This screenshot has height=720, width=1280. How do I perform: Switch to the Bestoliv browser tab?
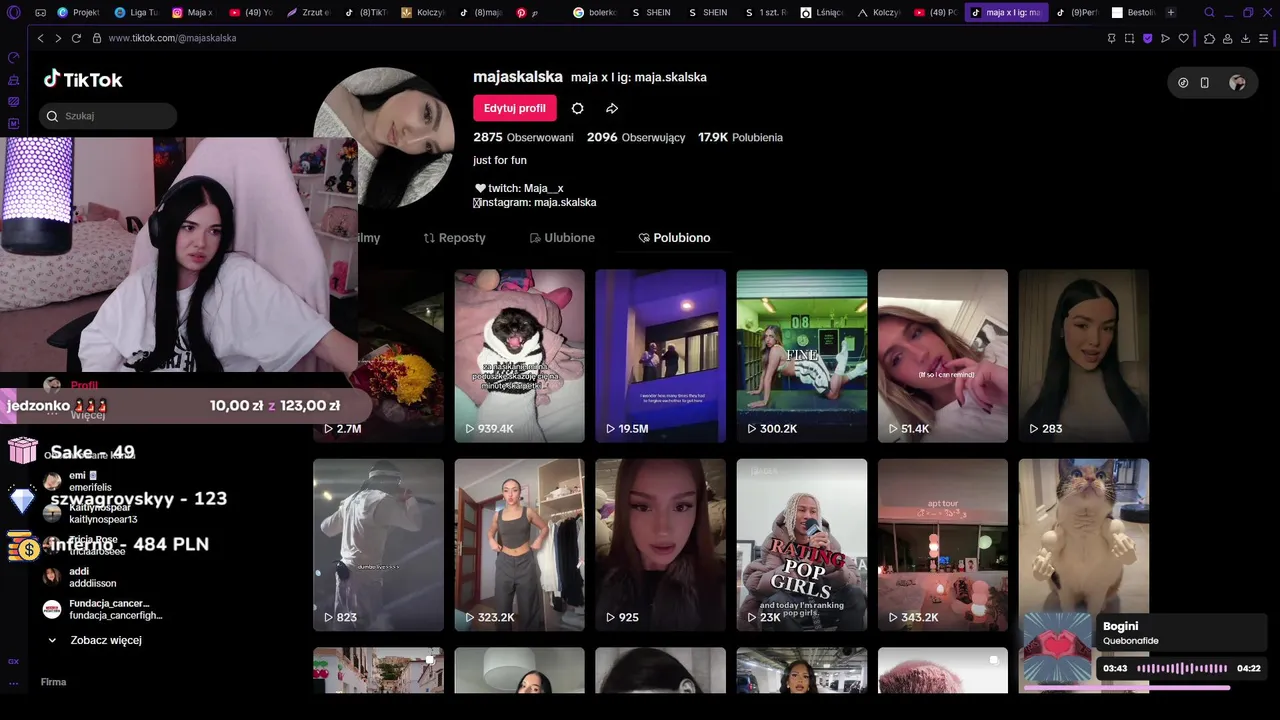click(1135, 13)
